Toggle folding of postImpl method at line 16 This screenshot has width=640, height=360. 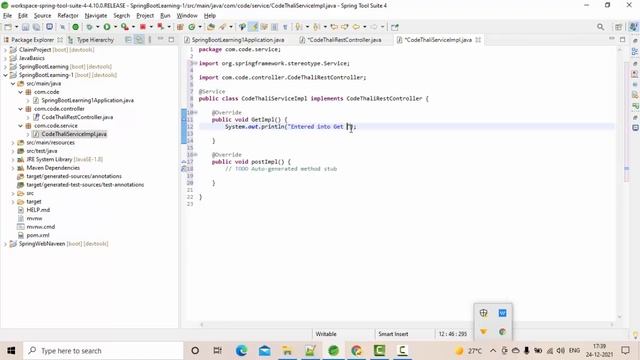pos(196,155)
